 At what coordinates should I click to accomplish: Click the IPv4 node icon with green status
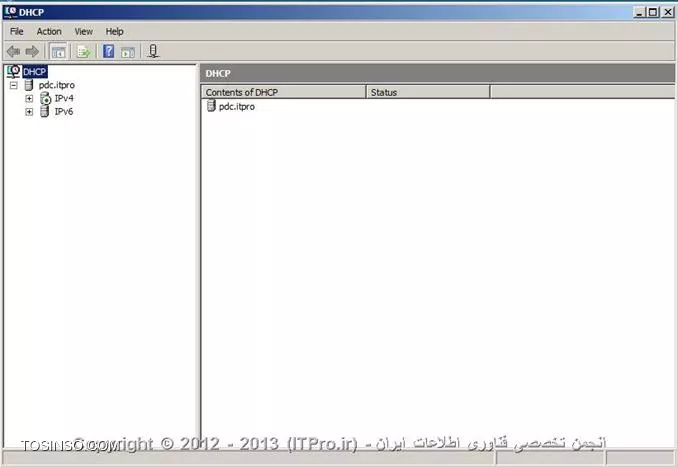click(x=45, y=99)
